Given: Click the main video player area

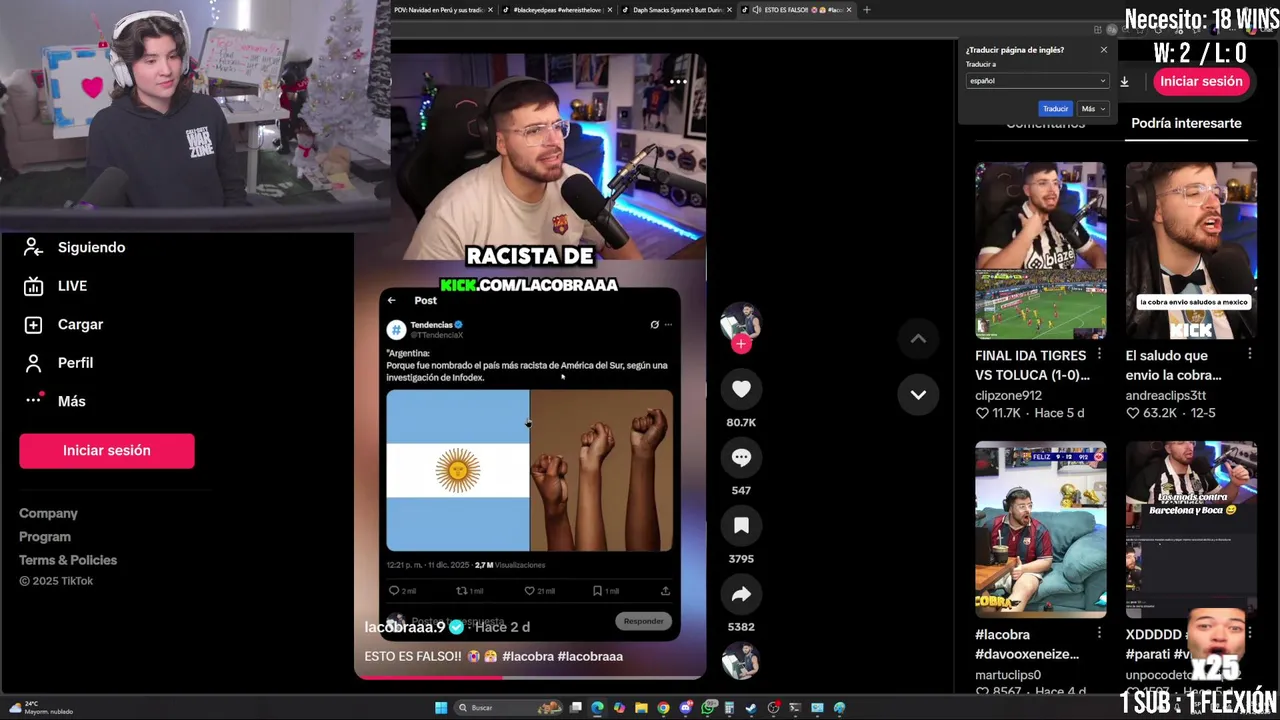Looking at the screenshot, I should click(530, 366).
